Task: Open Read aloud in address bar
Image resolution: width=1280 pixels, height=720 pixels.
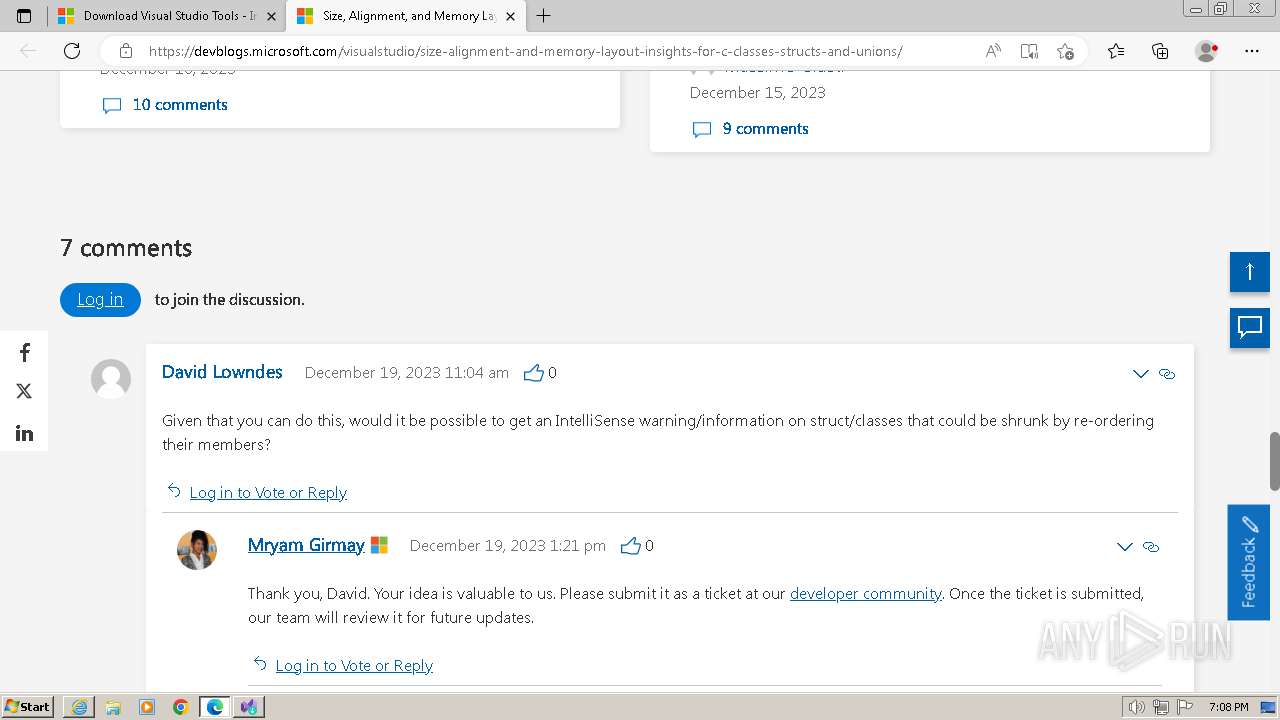Action: [x=993, y=51]
